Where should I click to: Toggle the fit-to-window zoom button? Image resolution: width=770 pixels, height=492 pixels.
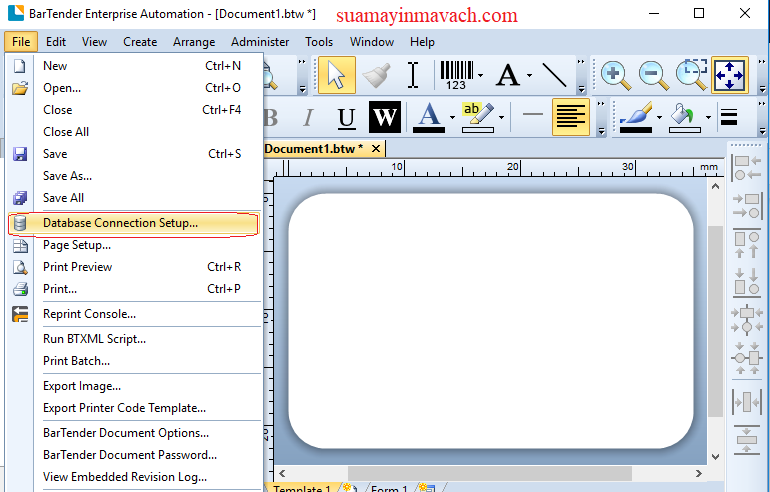click(x=729, y=75)
